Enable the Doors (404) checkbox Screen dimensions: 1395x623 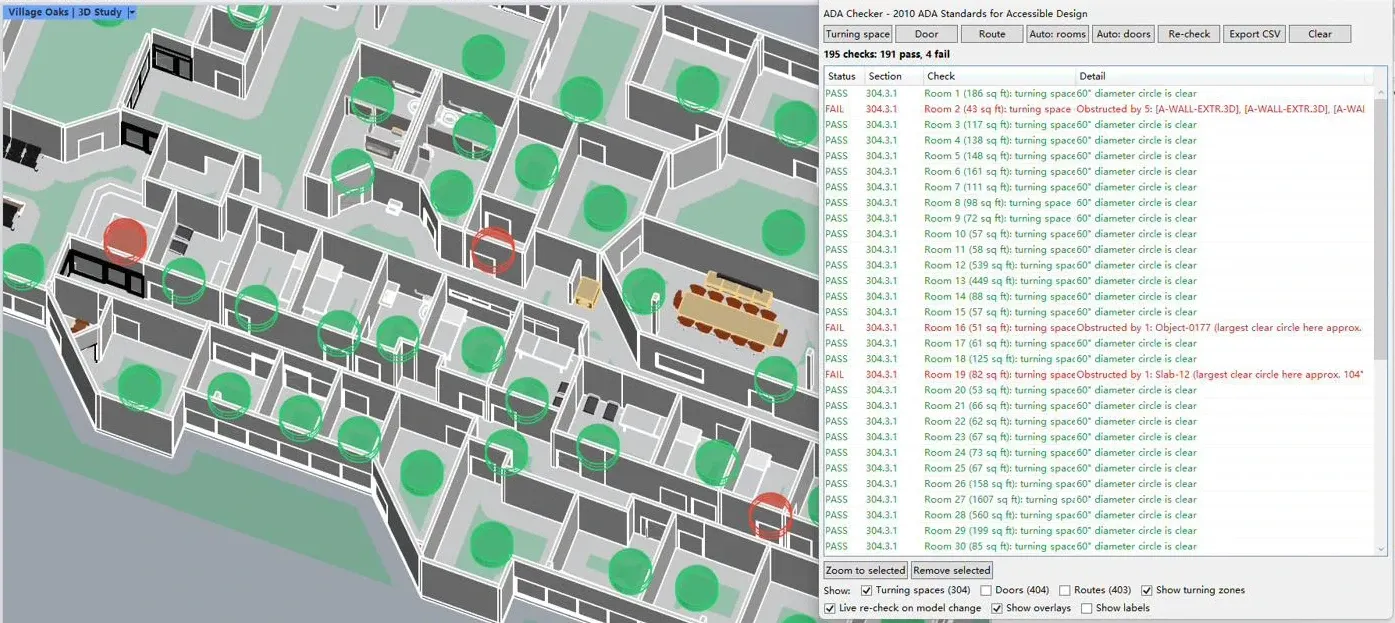click(985, 590)
